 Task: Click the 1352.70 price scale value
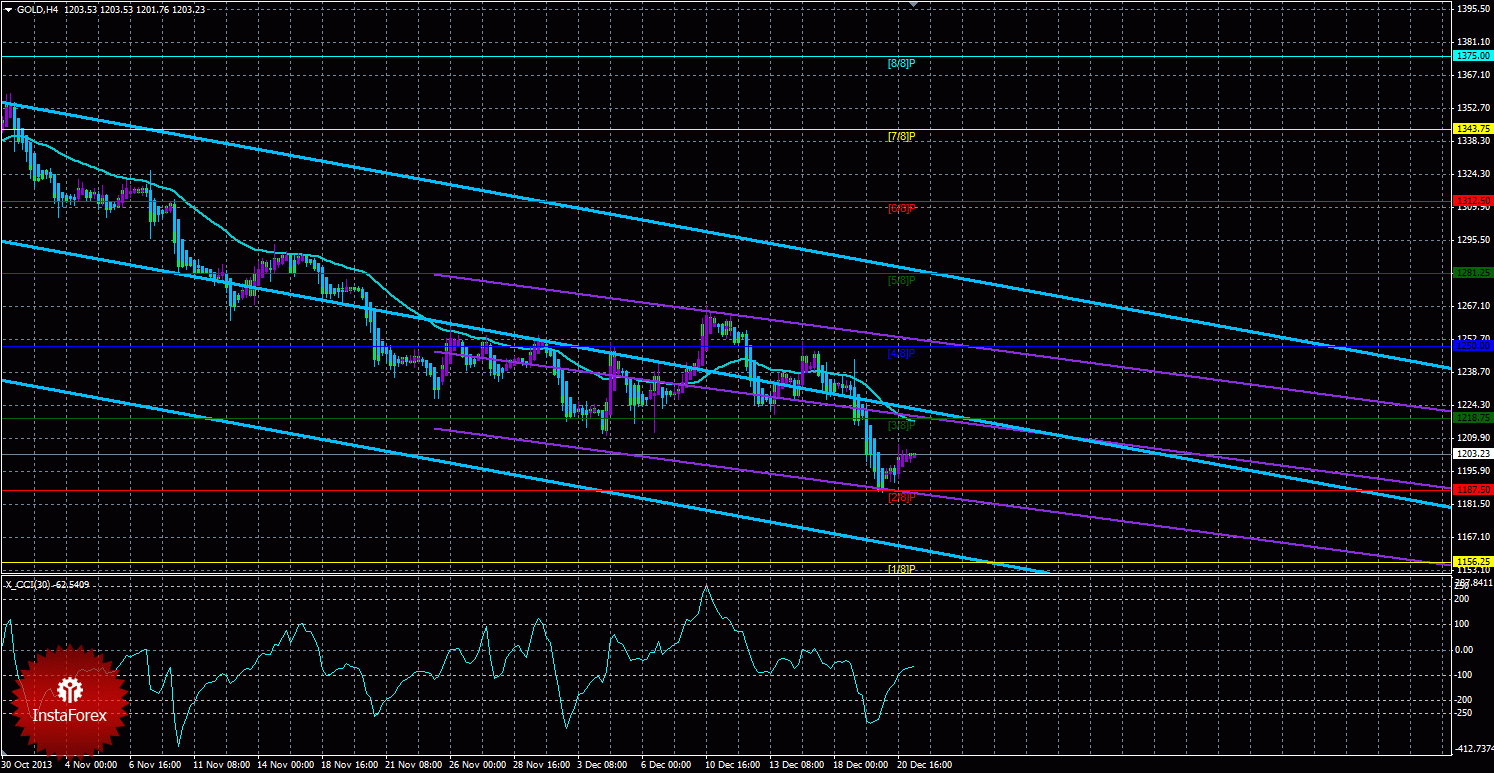click(1474, 108)
